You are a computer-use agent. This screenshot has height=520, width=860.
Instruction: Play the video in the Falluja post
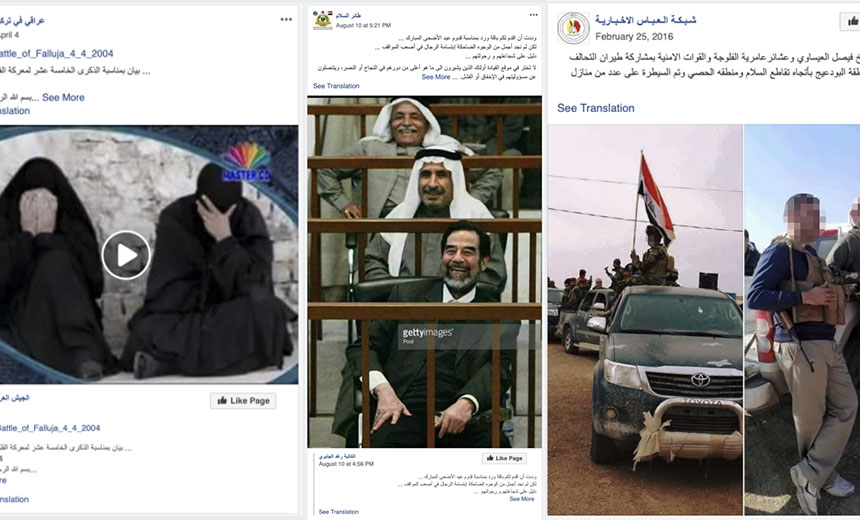click(126, 255)
